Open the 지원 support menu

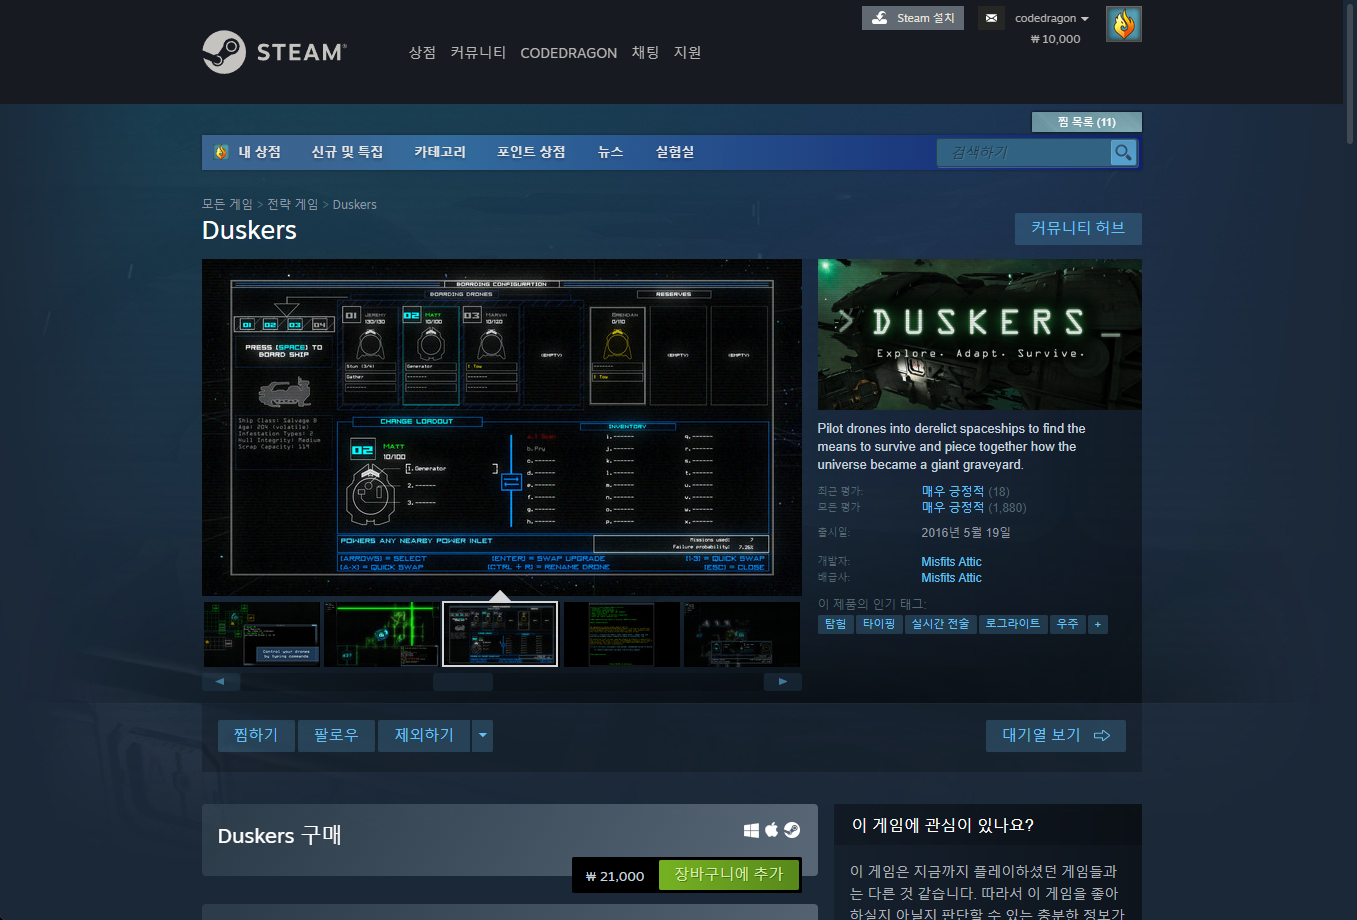click(x=687, y=52)
